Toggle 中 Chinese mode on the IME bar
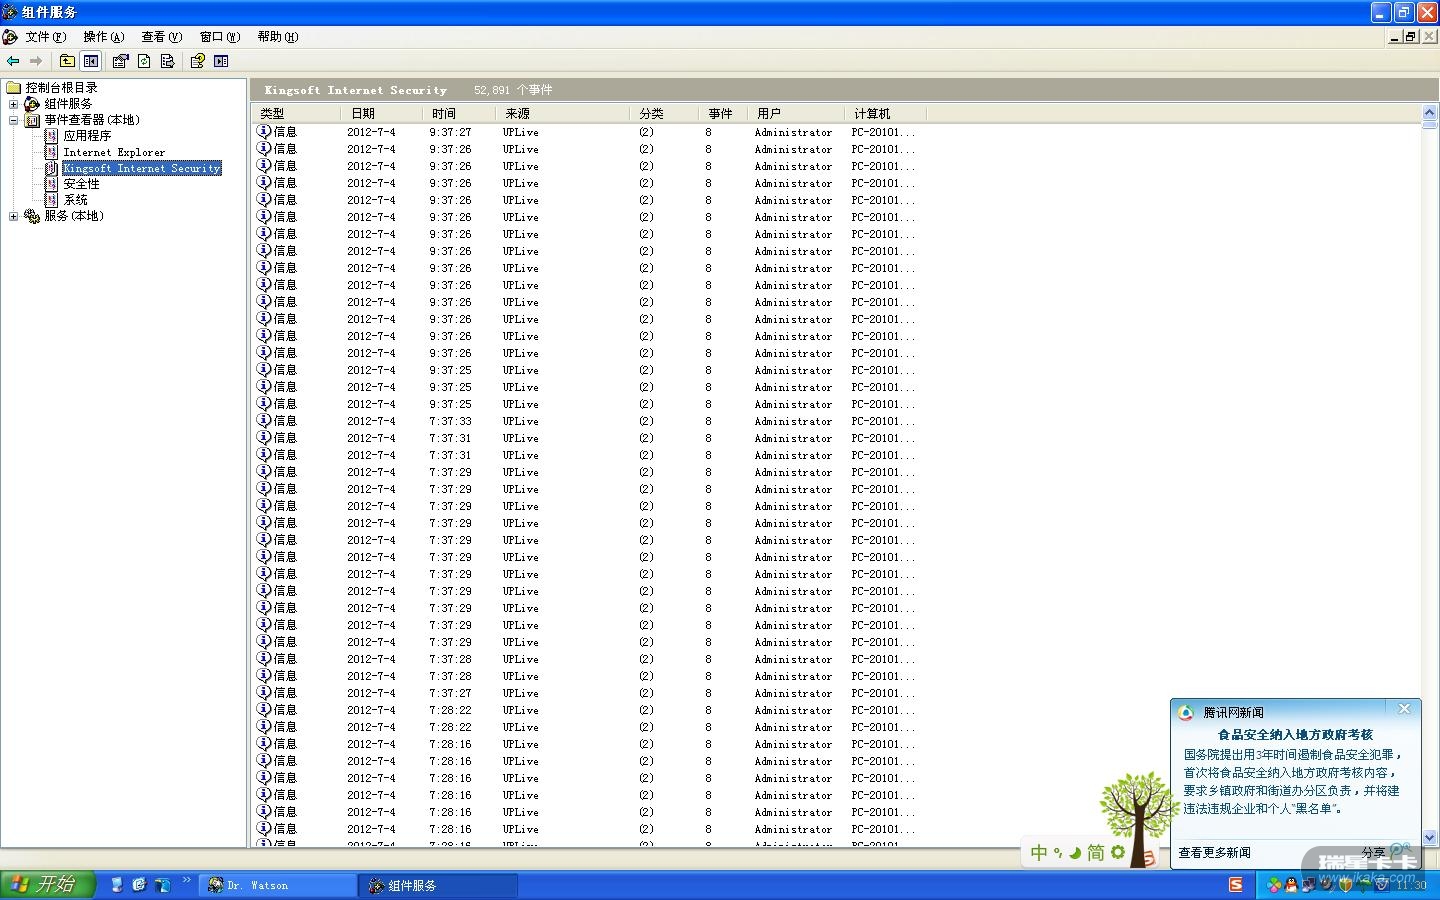Viewport: 1440px width, 900px height. tap(1039, 853)
